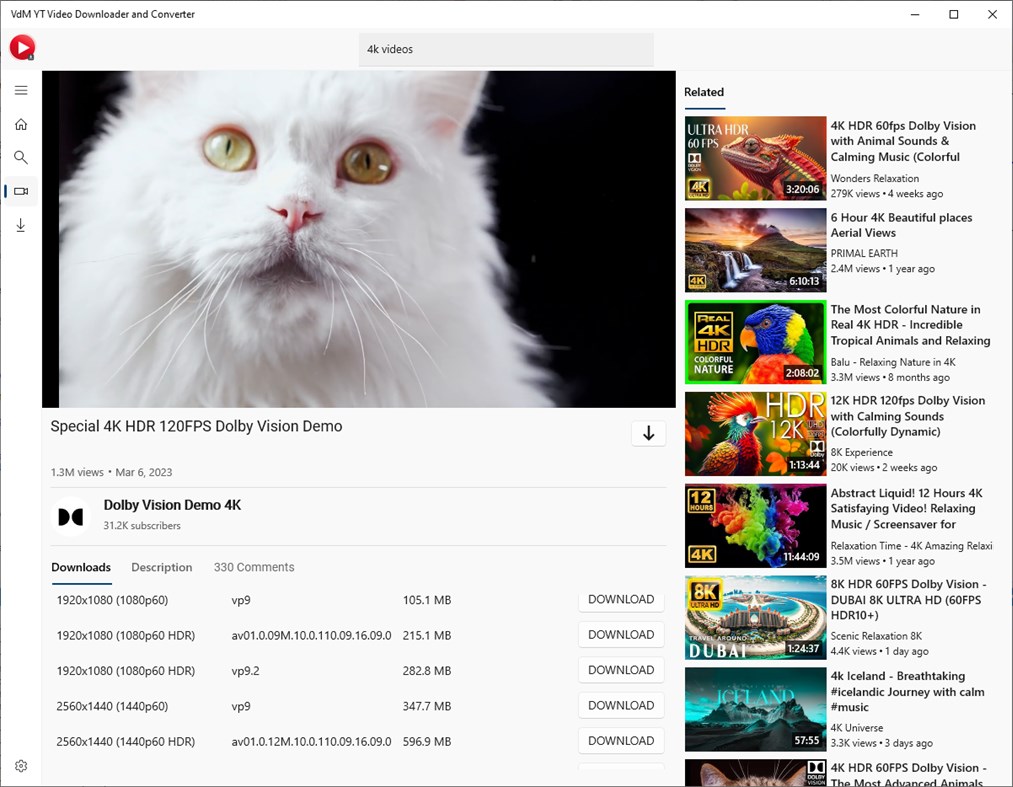Click the cat video player area
This screenshot has height=787, width=1013.
pyautogui.click(x=358, y=237)
